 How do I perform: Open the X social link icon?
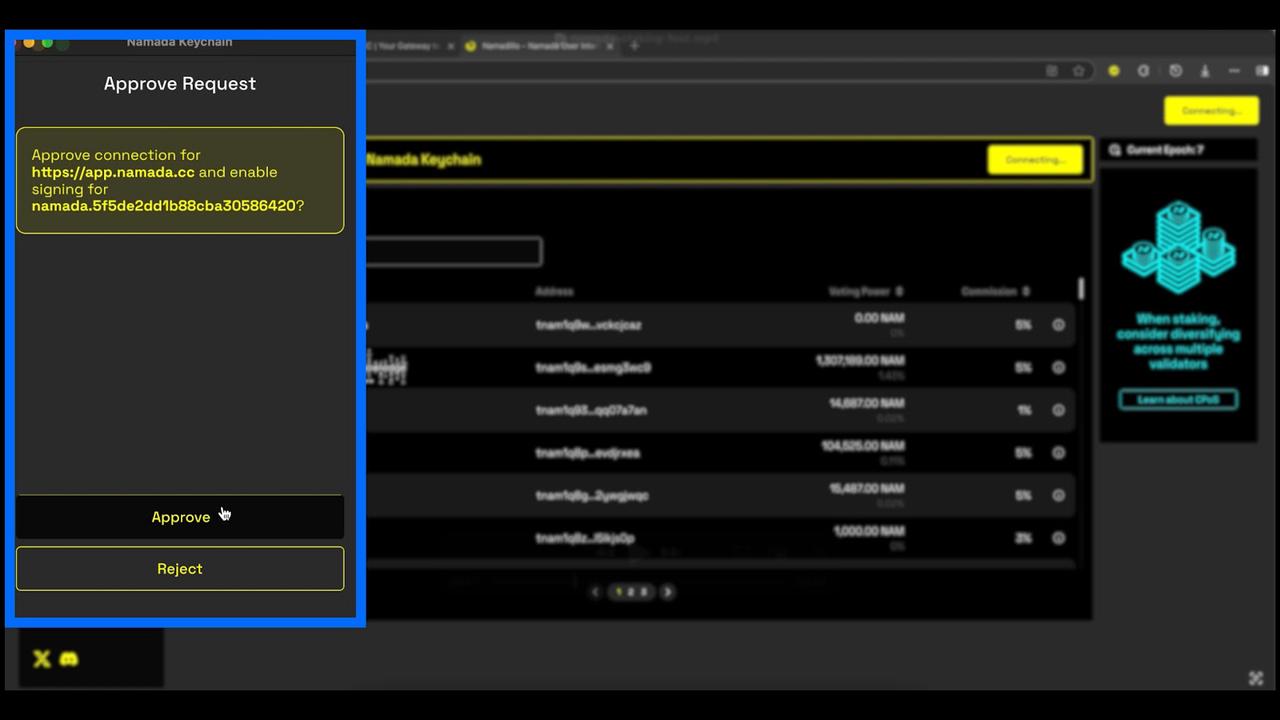coord(41,658)
